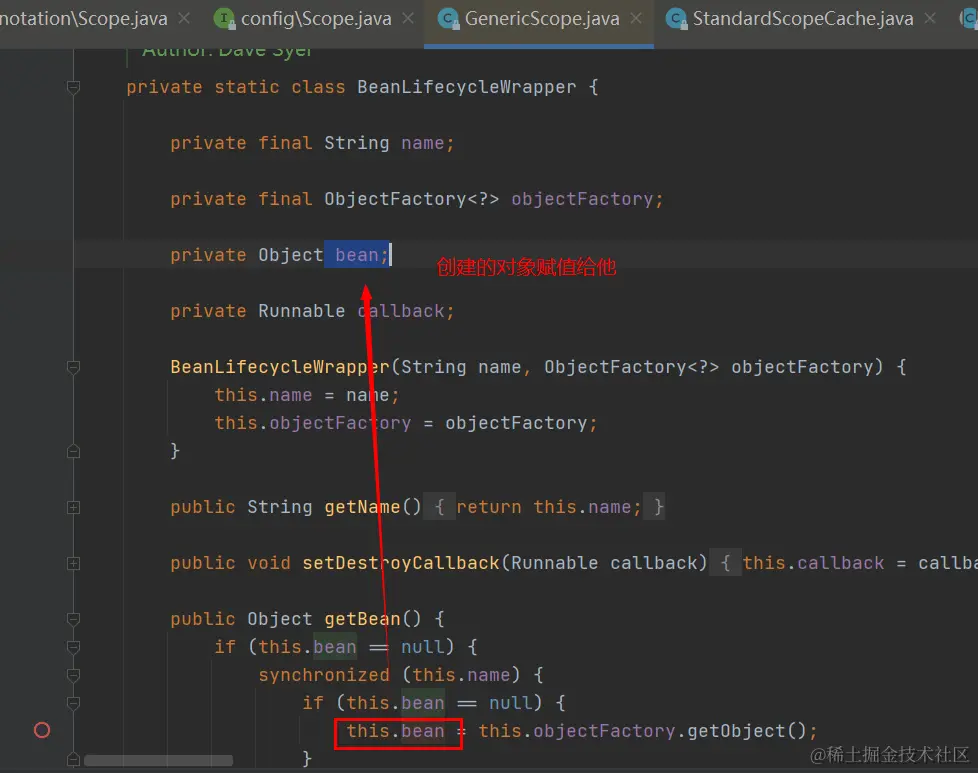978x773 pixels.
Task: Collapse the synchronized (this.name) block
Action: click(73, 675)
